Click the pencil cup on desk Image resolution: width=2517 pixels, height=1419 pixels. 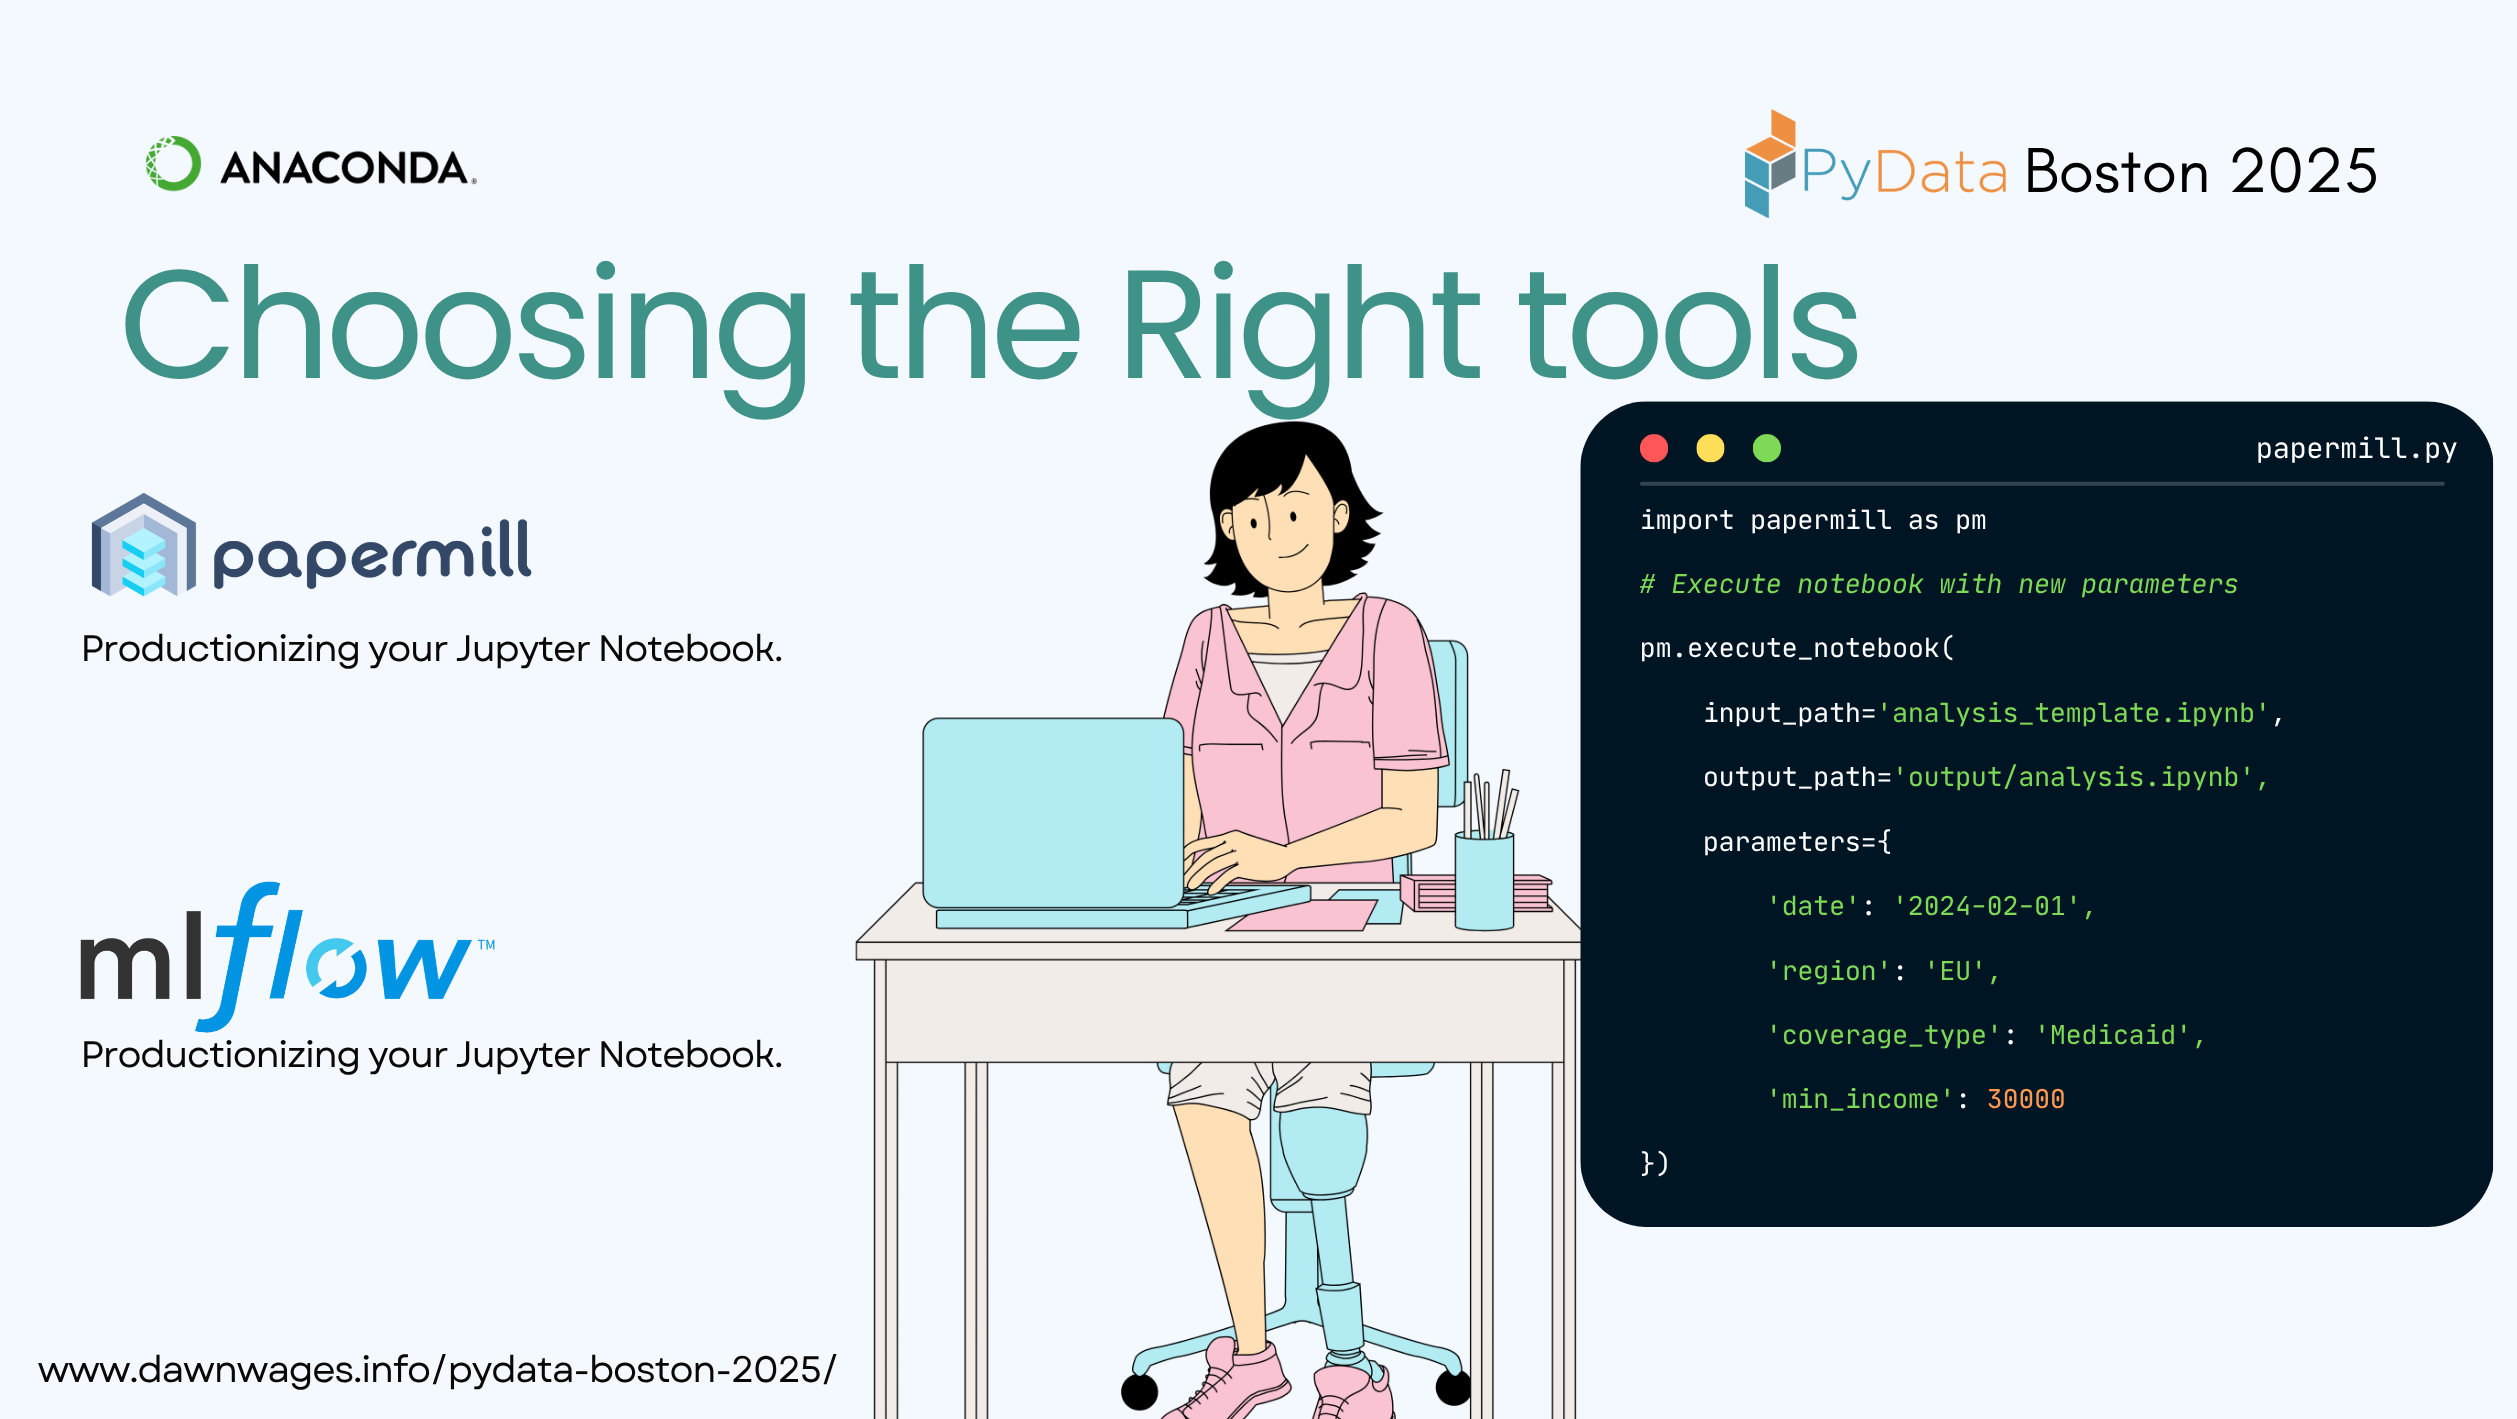(x=1483, y=880)
